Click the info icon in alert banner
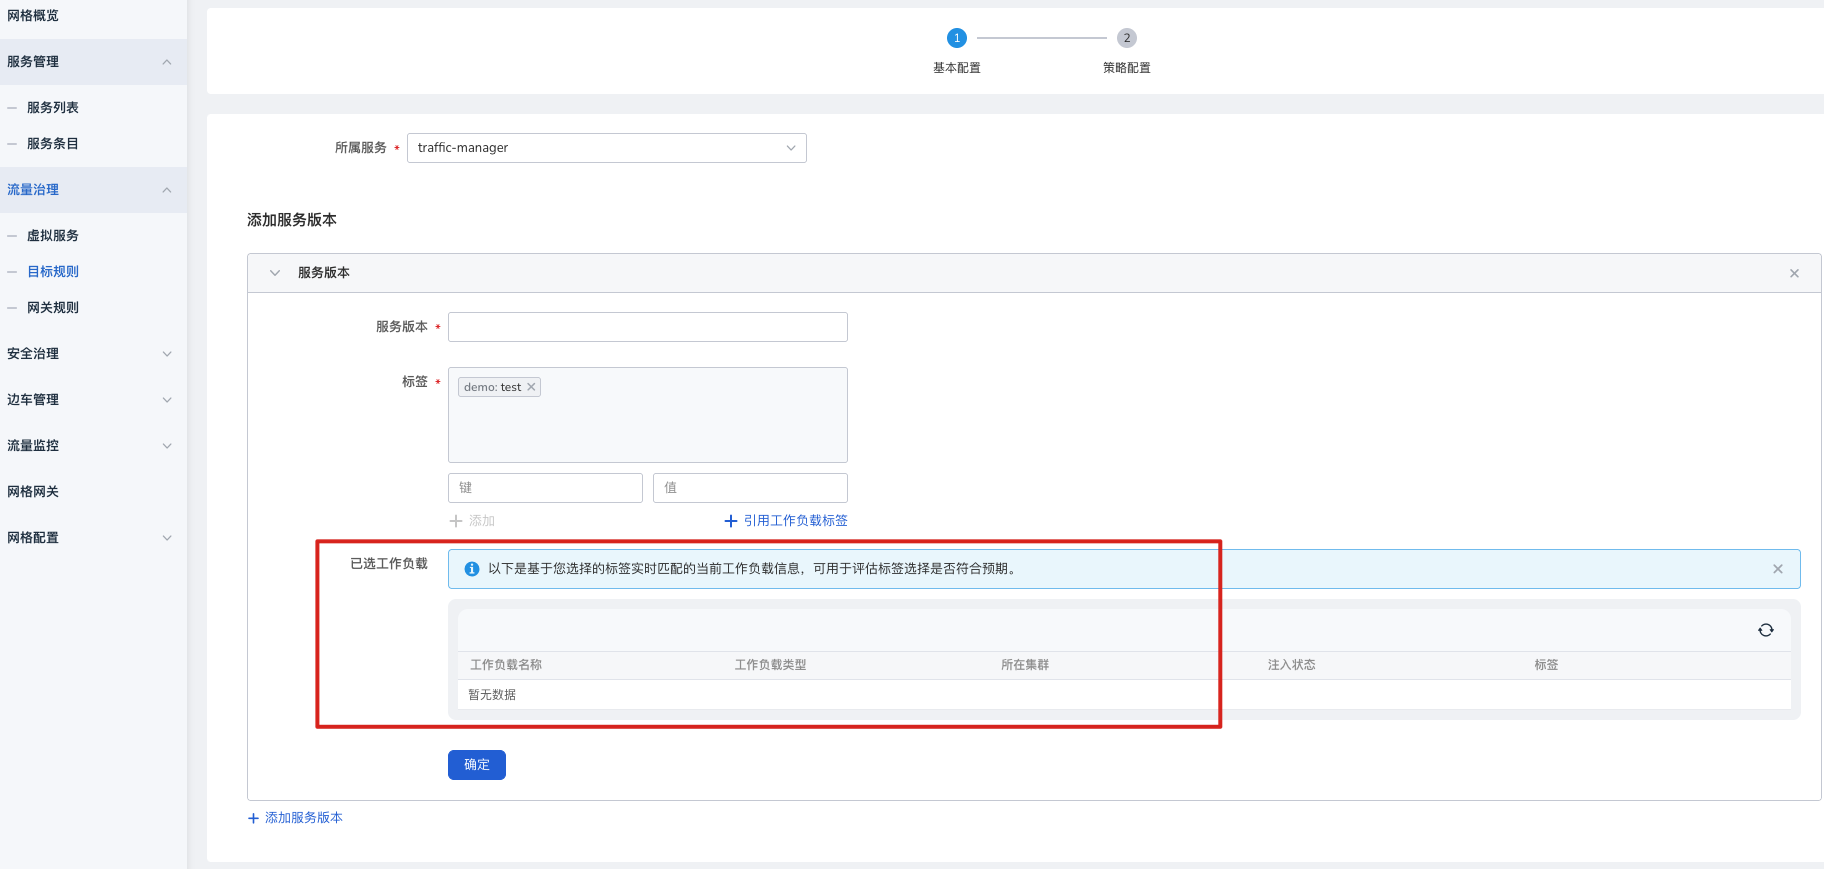Image resolution: width=1824 pixels, height=869 pixels. [x=472, y=569]
